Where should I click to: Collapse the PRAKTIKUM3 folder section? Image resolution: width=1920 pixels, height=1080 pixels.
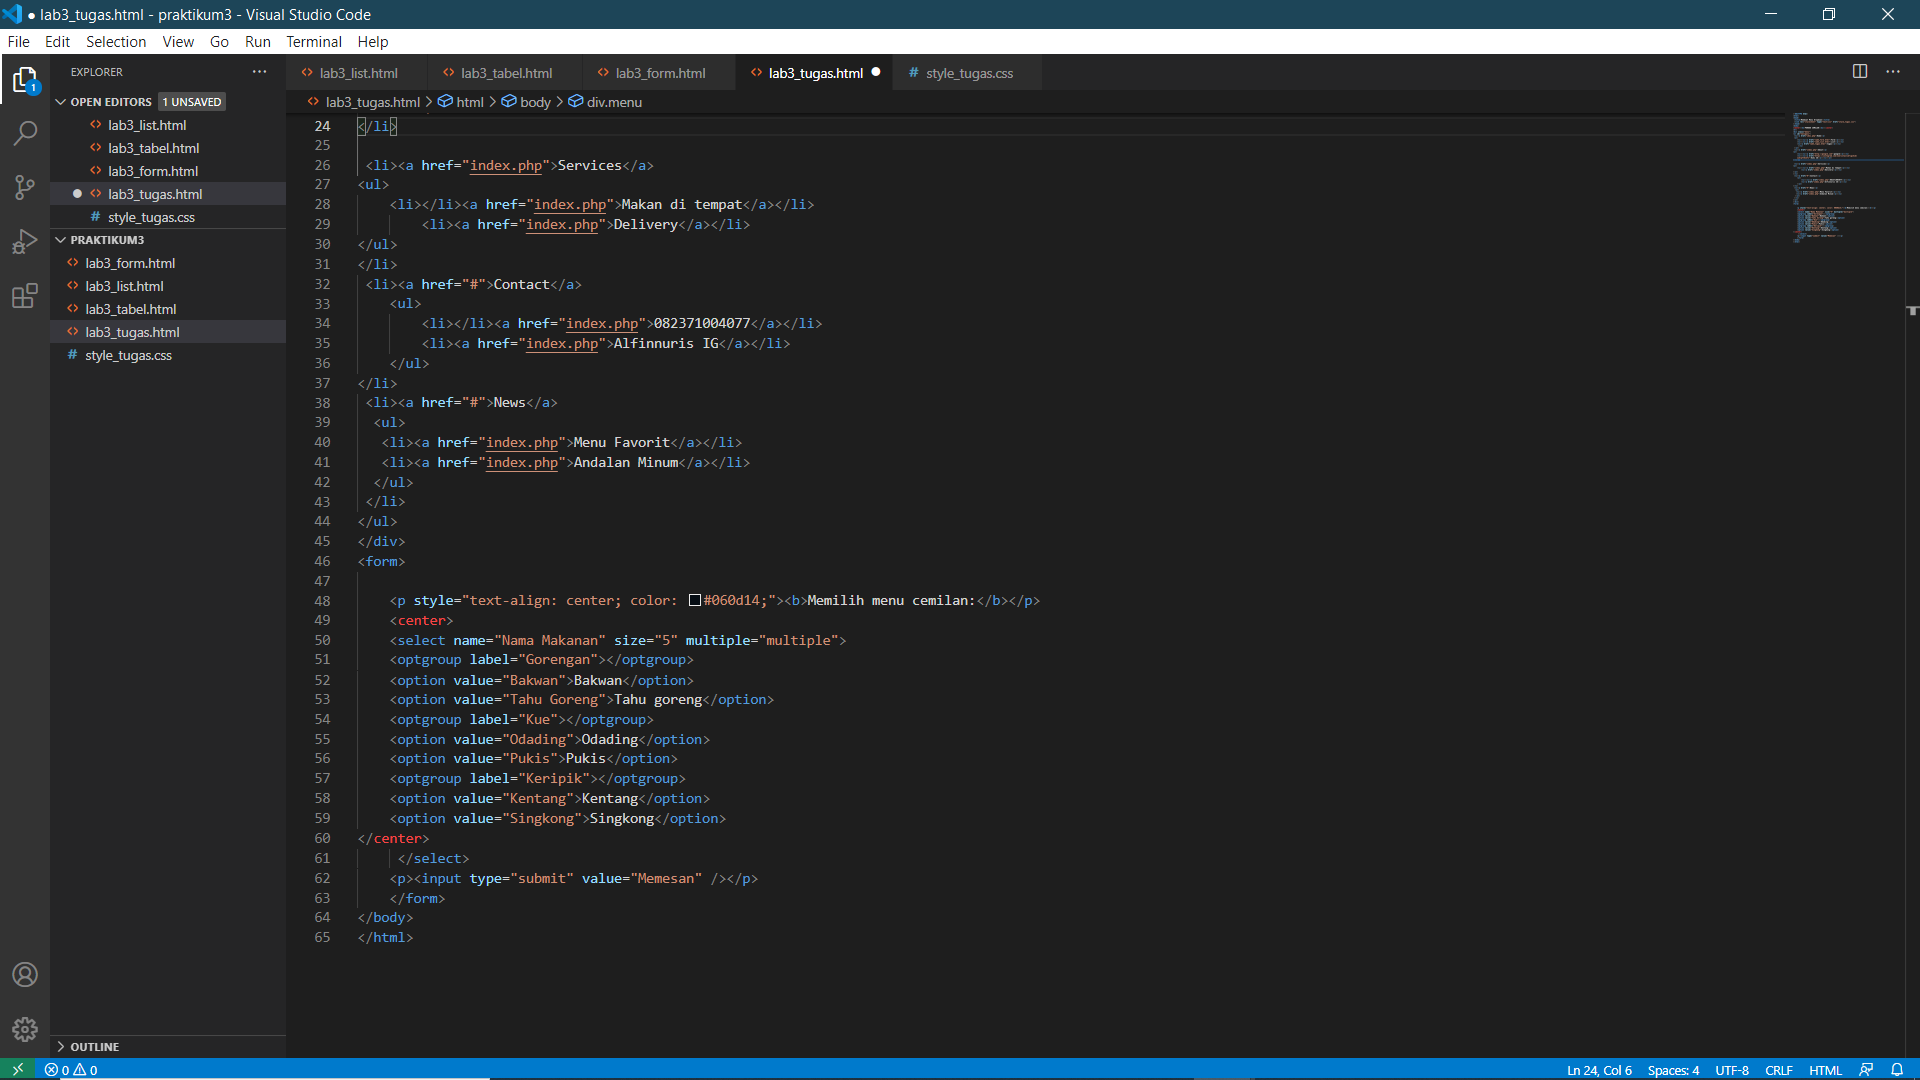(60, 240)
